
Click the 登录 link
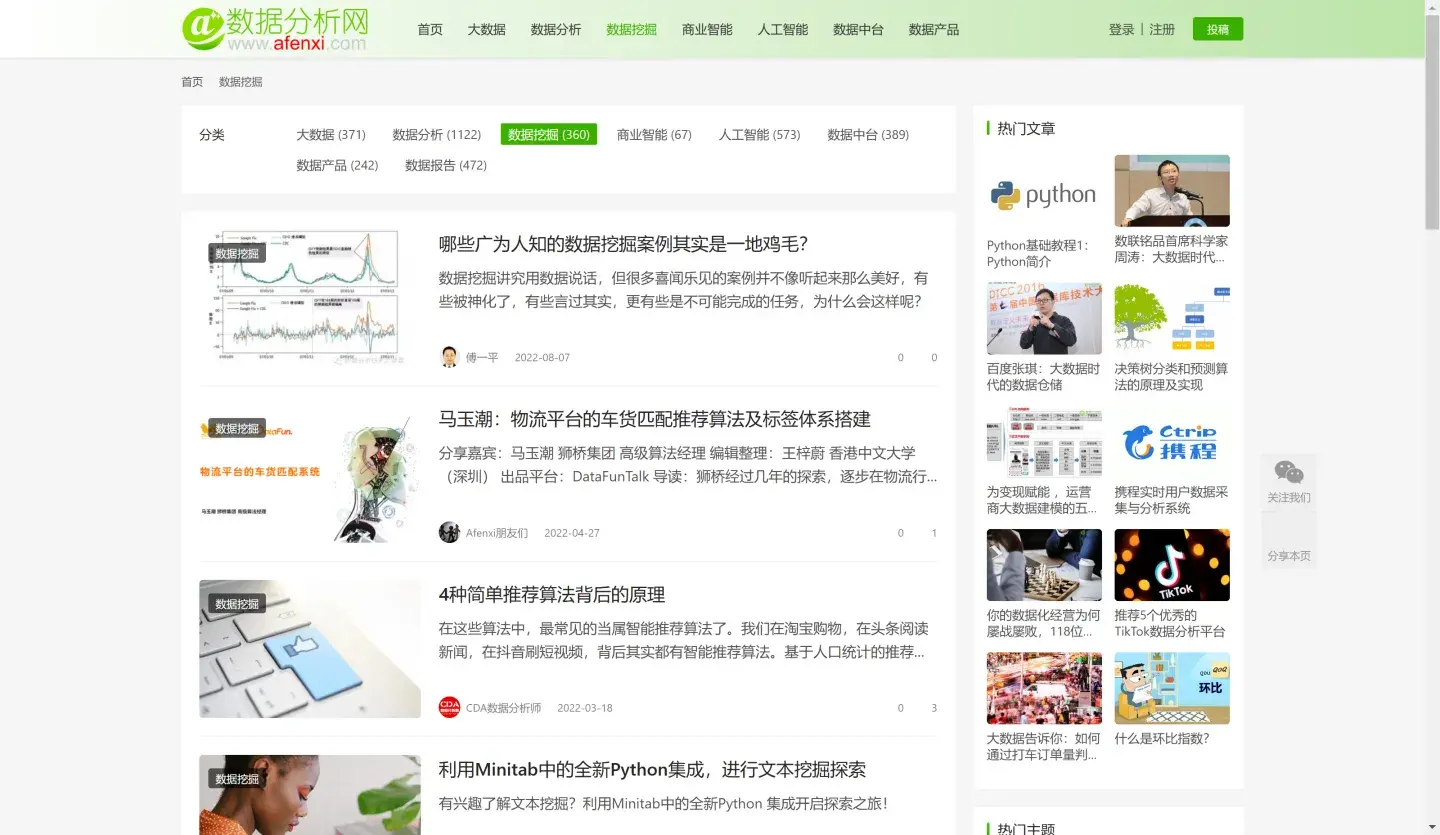pos(1121,29)
